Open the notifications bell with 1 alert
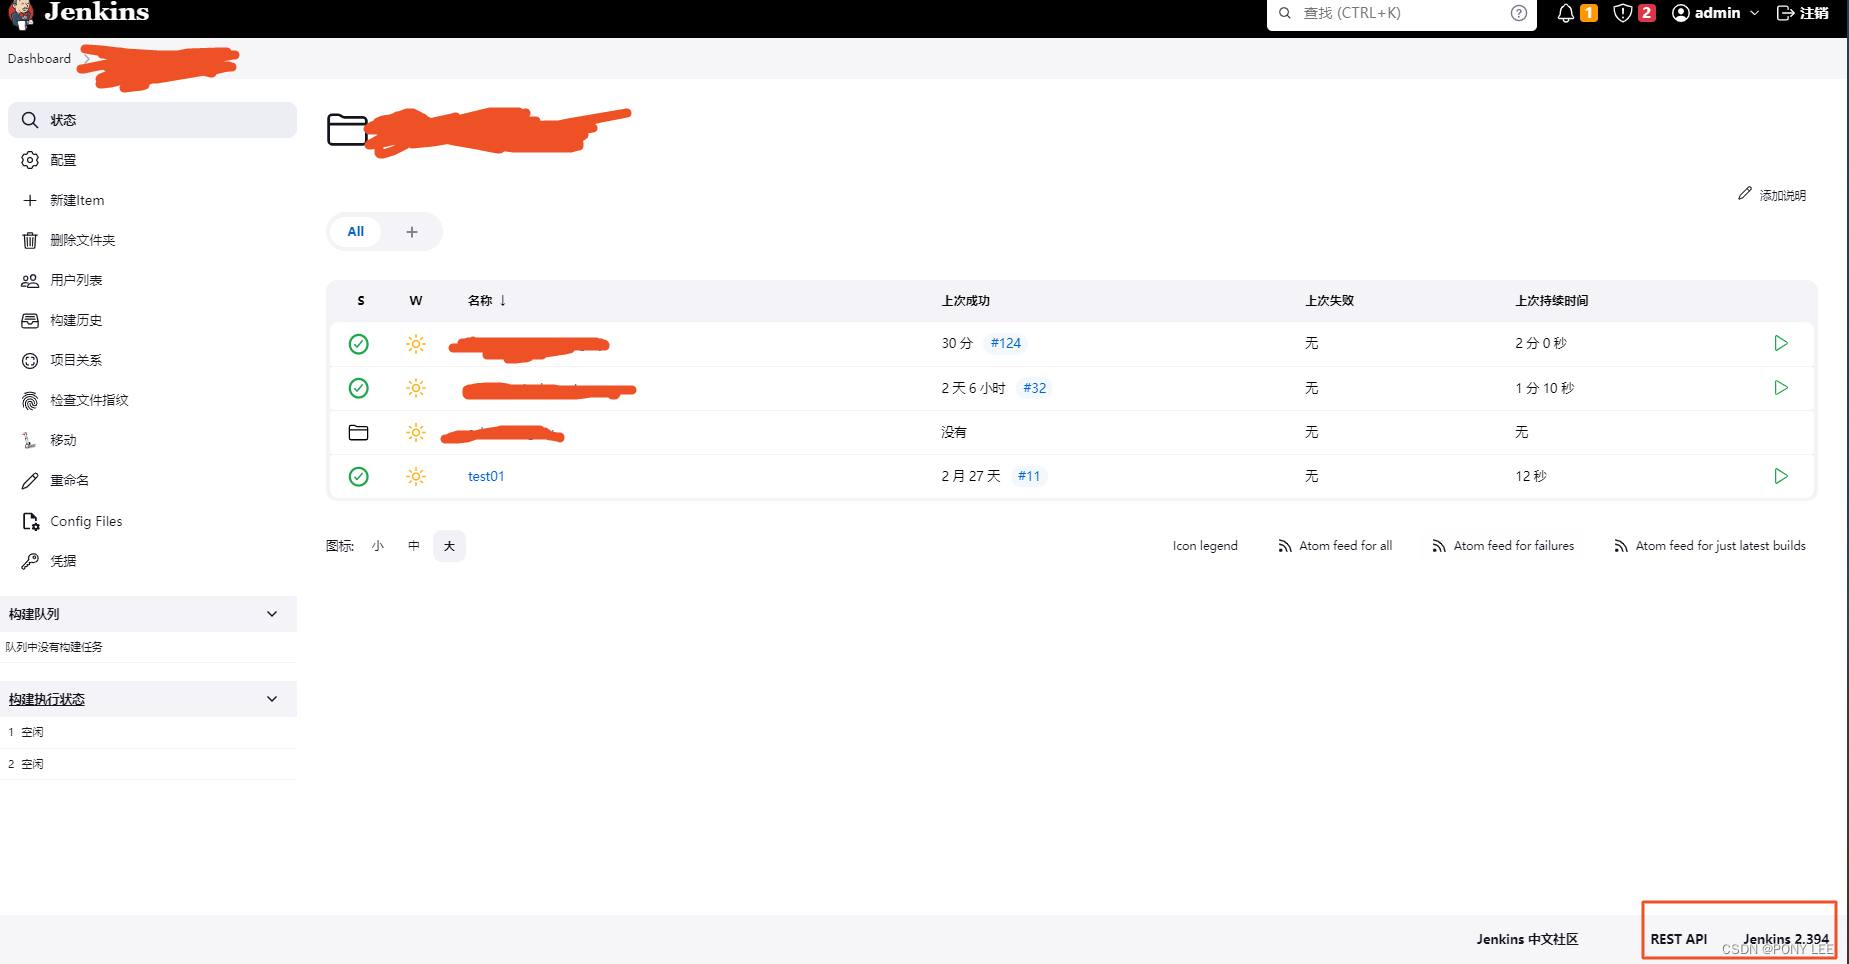Screen dimensions: 1849x964 (x=1567, y=13)
